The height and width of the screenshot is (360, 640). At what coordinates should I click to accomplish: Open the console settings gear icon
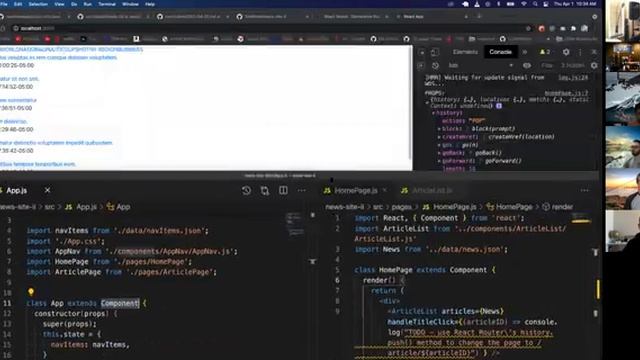click(594, 65)
